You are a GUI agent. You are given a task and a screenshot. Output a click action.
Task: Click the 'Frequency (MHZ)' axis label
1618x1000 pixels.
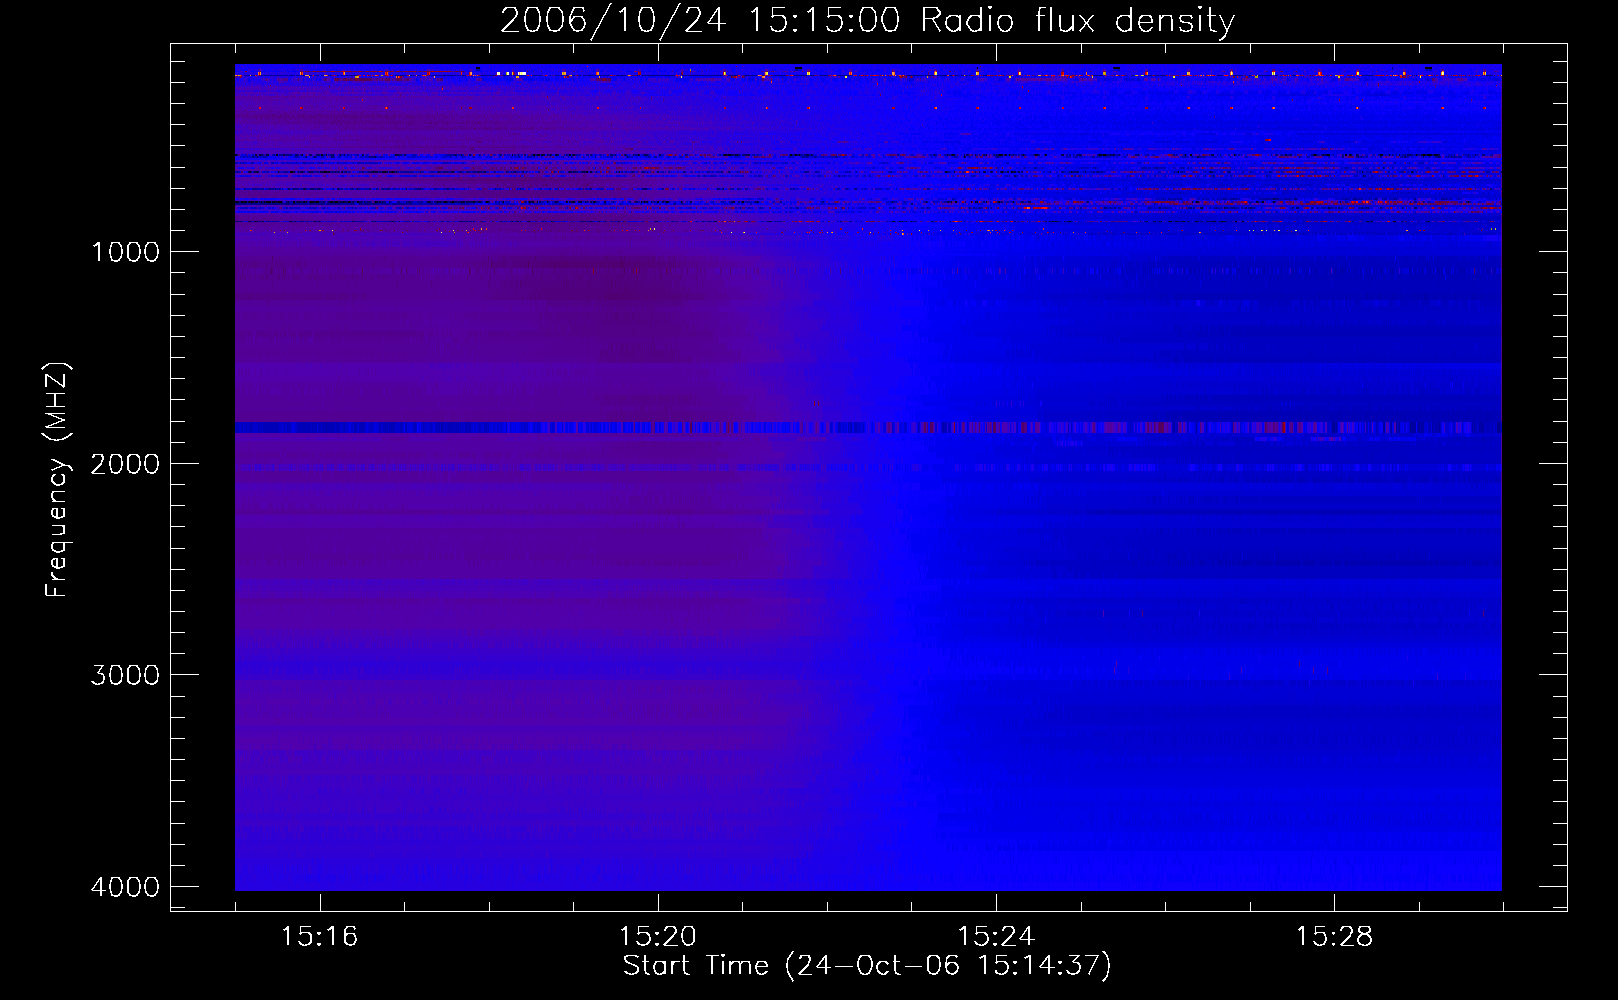(57, 480)
